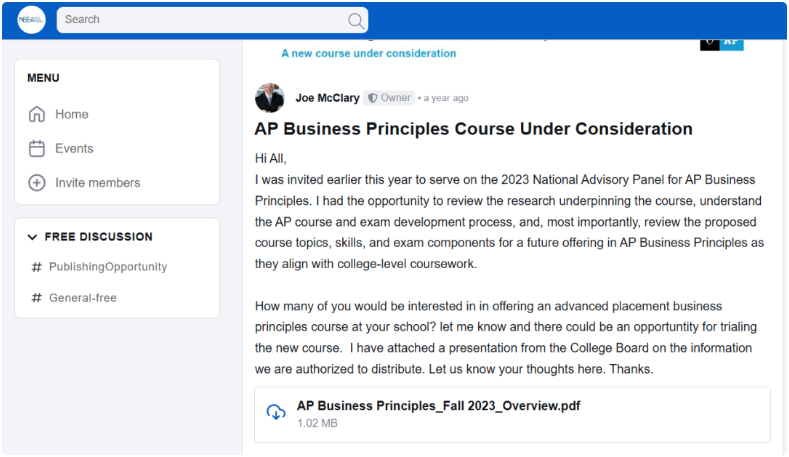Collapse the Free Discussion section chevron
Image resolution: width=789 pixels, height=457 pixels.
(32, 237)
